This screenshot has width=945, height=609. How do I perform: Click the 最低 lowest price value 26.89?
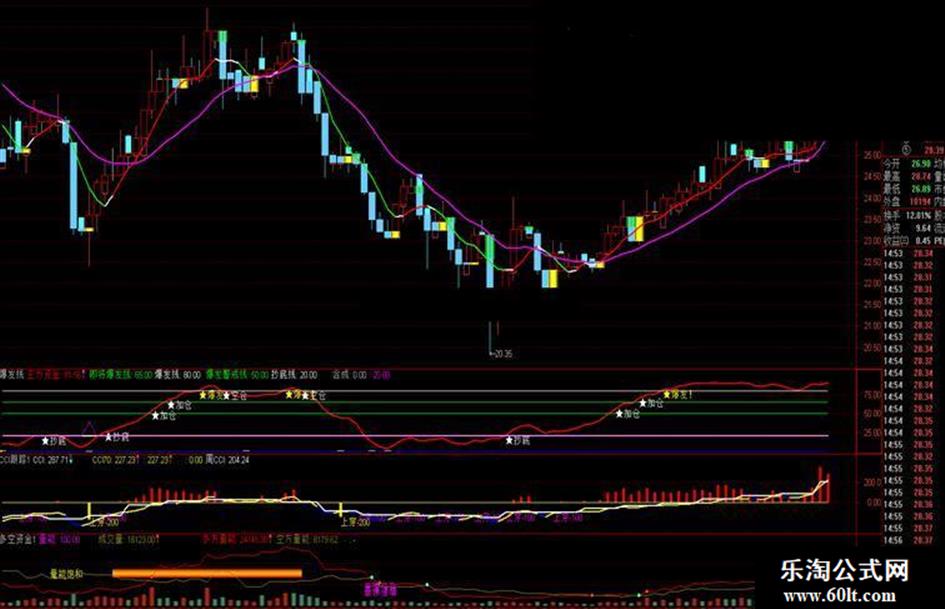click(920, 189)
